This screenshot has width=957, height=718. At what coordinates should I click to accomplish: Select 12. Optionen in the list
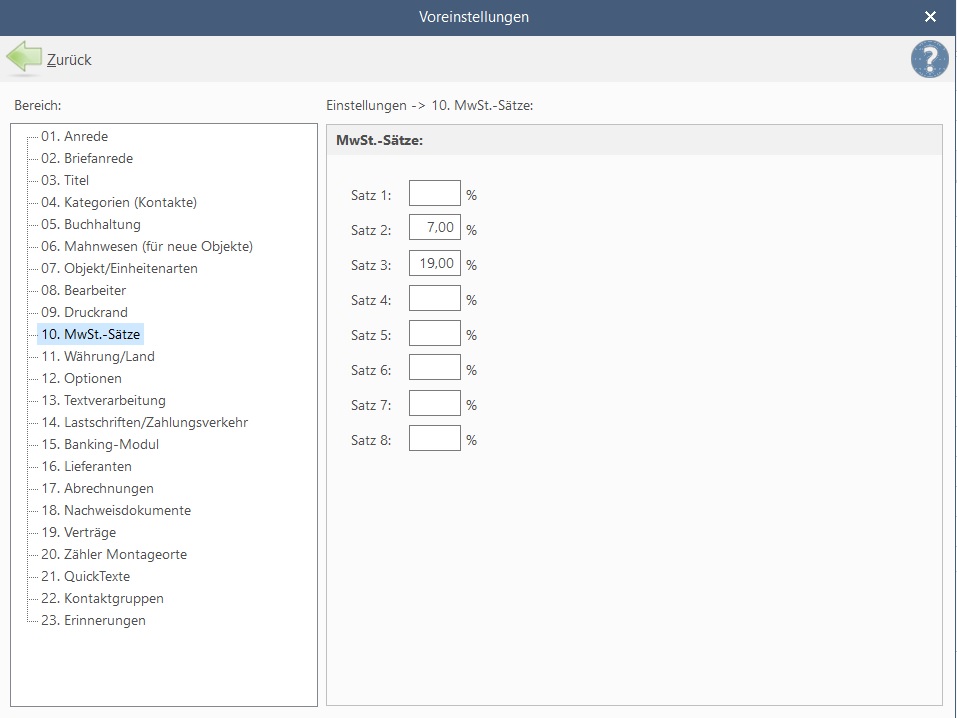coord(81,378)
